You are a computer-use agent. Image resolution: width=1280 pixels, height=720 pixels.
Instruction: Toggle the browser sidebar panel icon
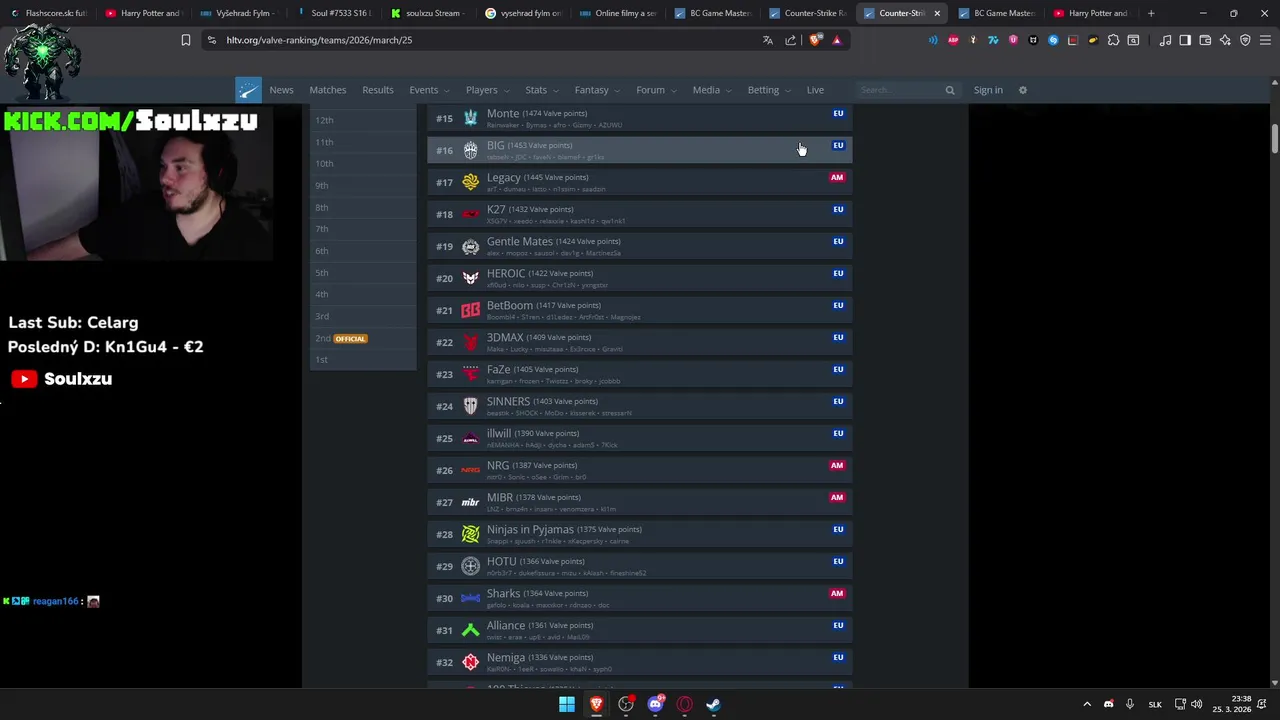(1185, 40)
